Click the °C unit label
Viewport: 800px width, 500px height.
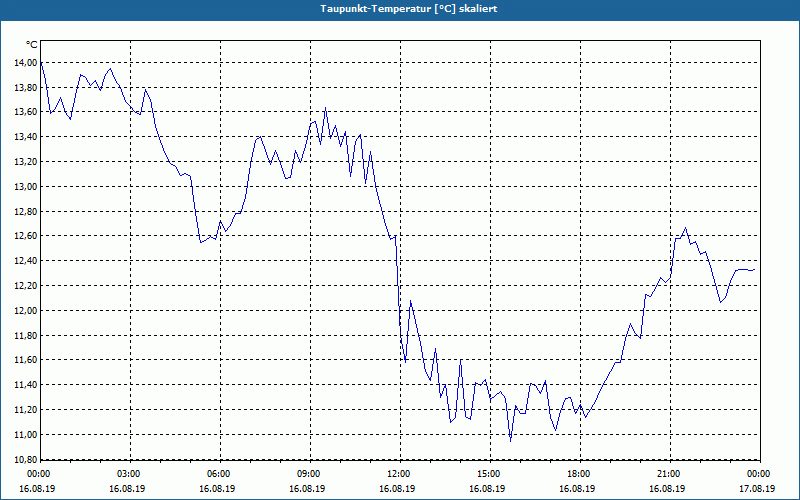pyautogui.click(x=32, y=45)
